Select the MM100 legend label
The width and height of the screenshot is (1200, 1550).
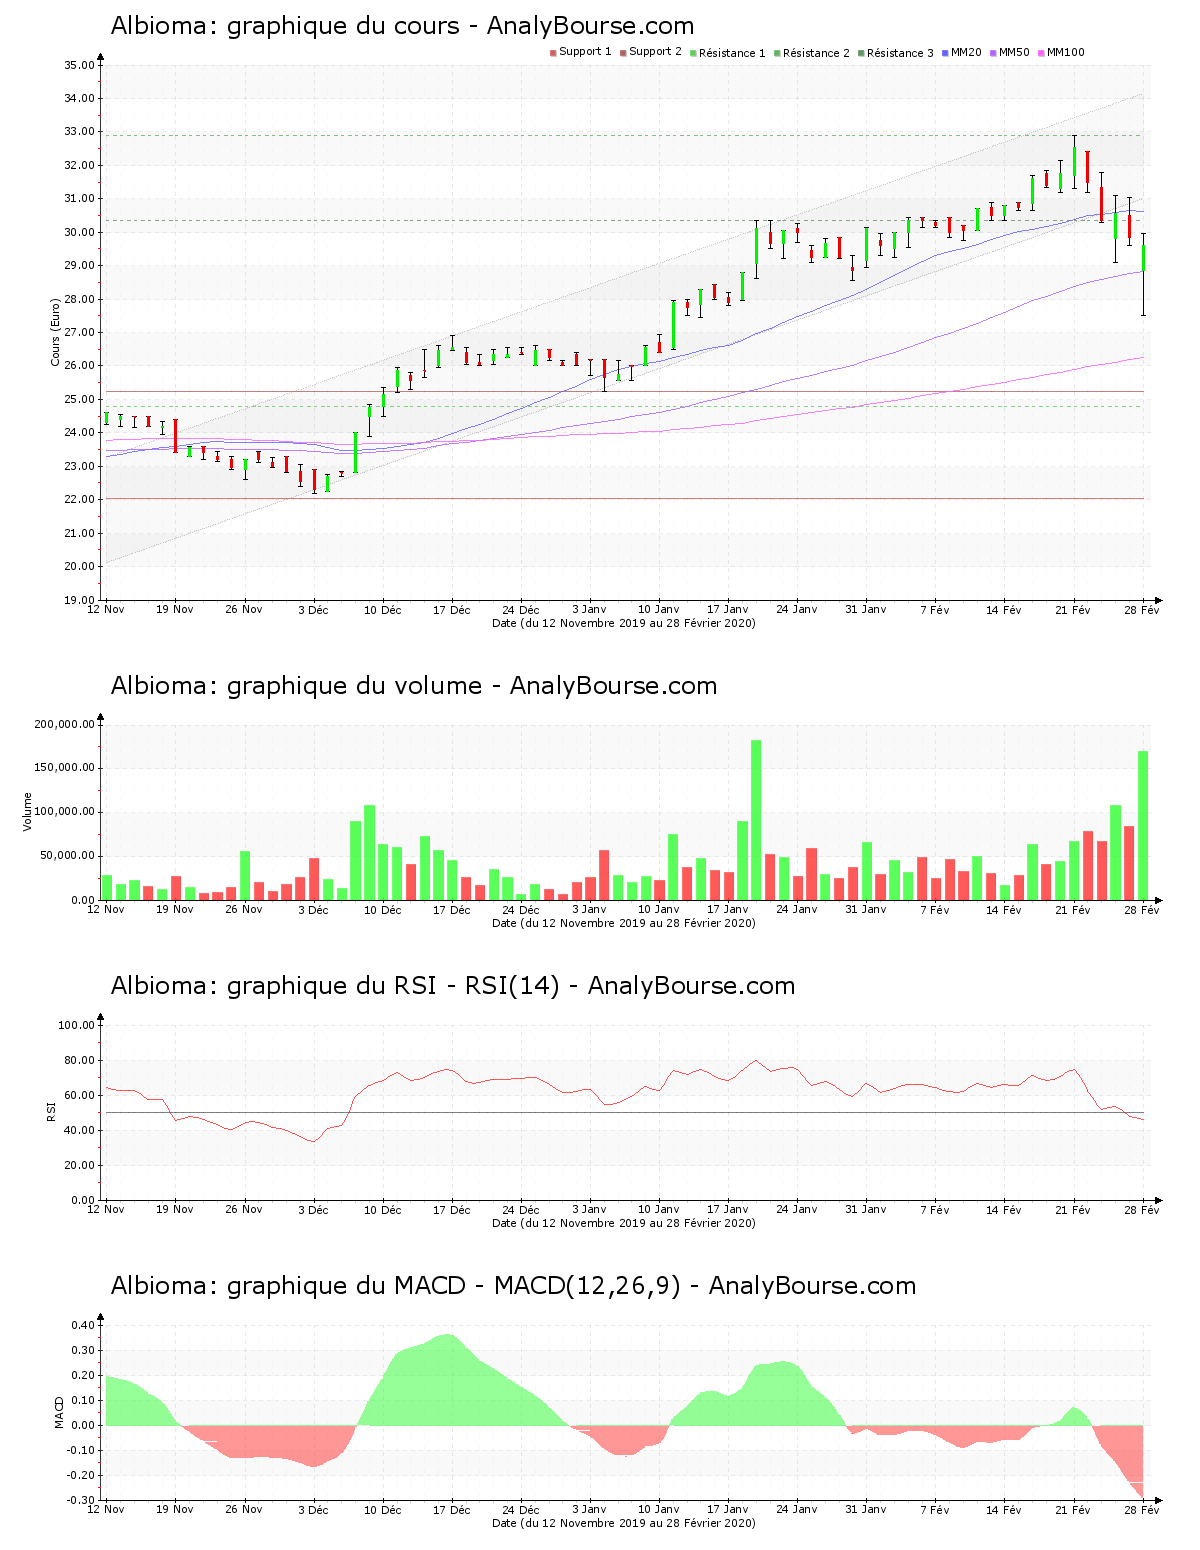[1065, 52]
